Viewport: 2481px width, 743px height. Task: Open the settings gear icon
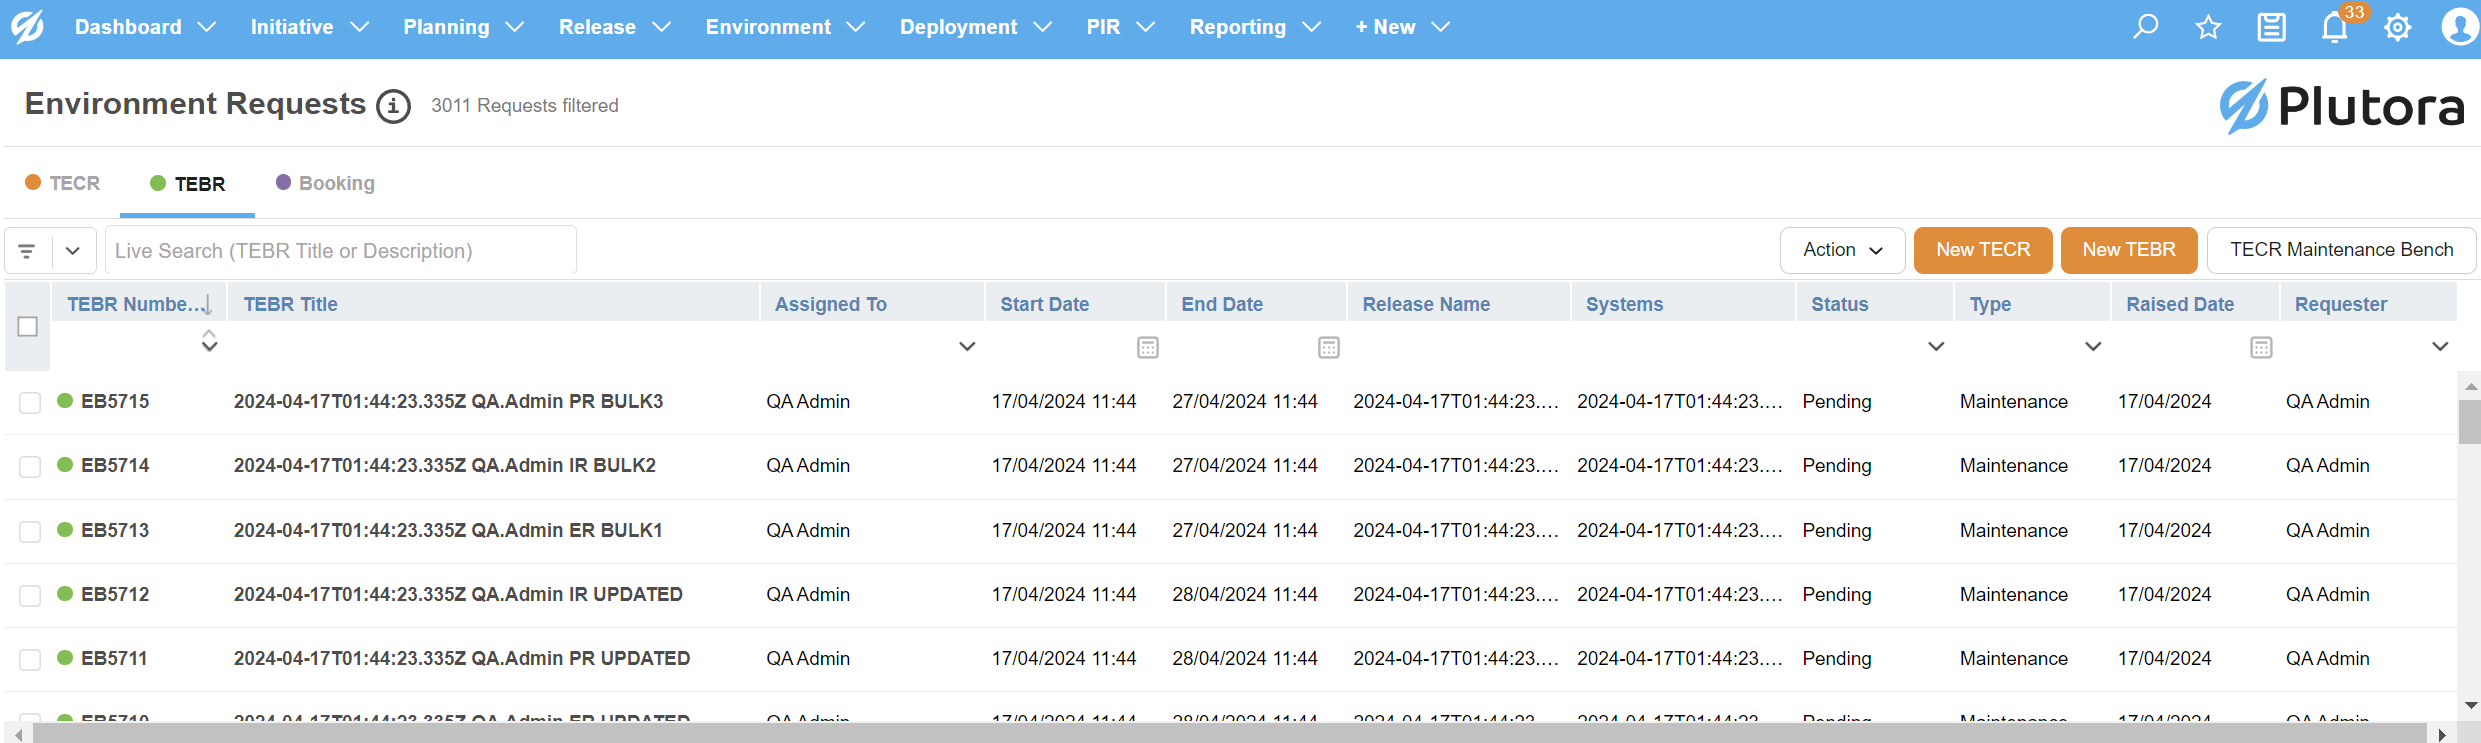click(2397, 27)
